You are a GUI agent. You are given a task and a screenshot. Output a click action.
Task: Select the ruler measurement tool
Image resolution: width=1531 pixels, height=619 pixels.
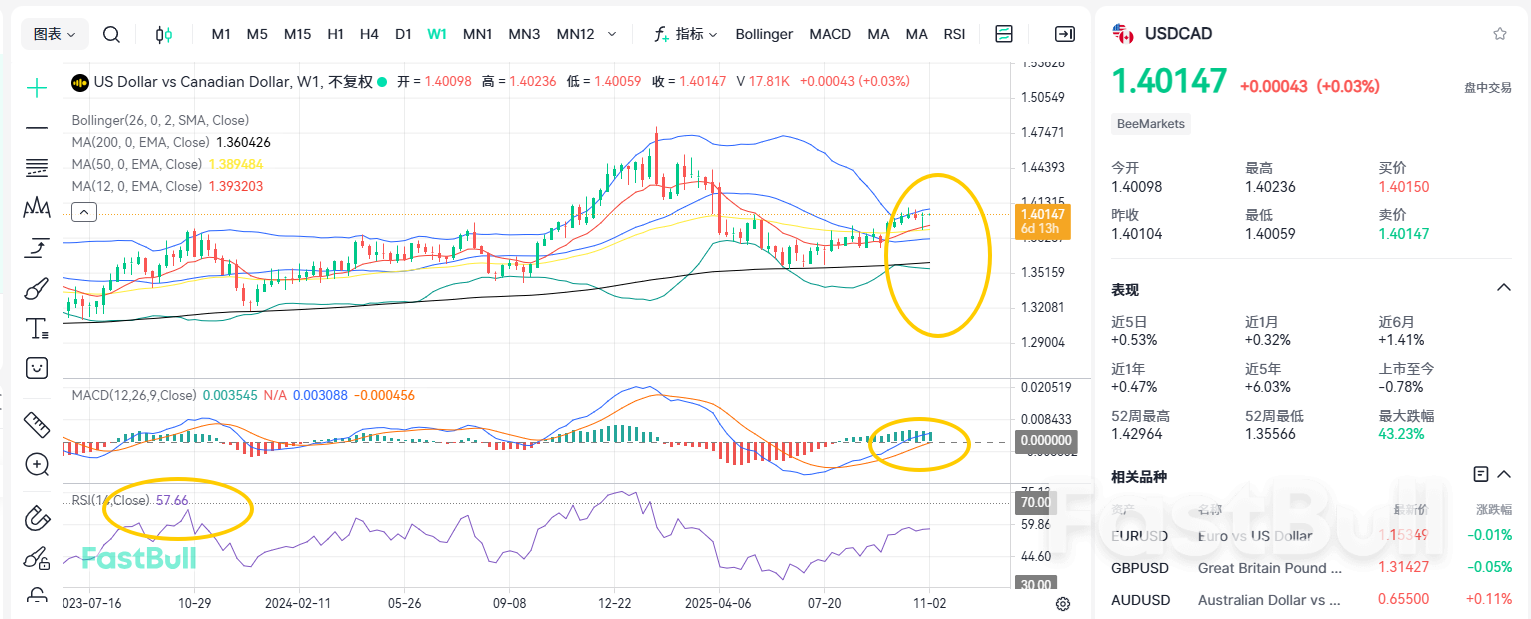point(36,425)
